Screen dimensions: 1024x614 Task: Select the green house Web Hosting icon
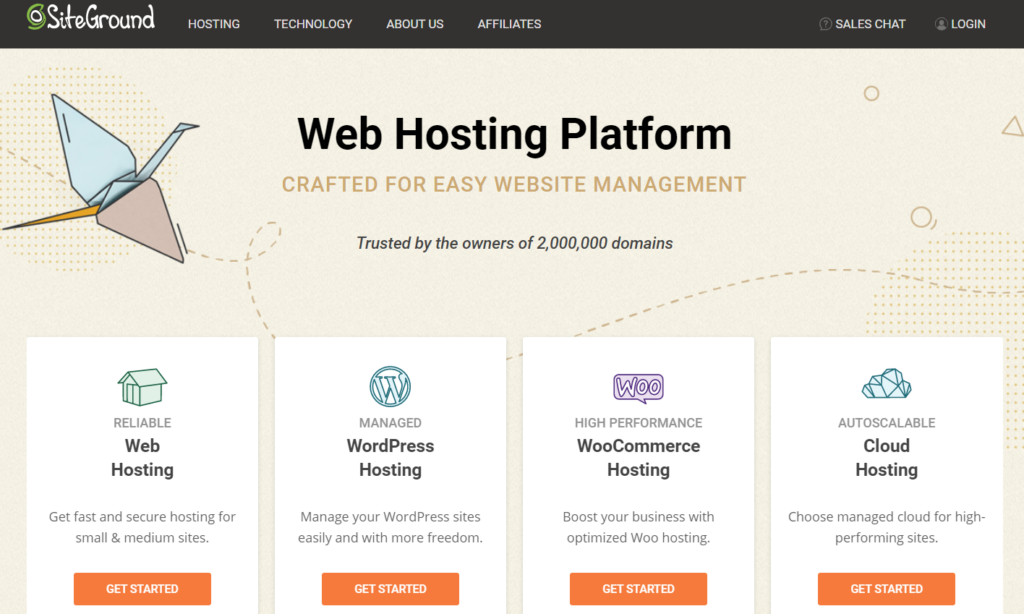(142, 383)
